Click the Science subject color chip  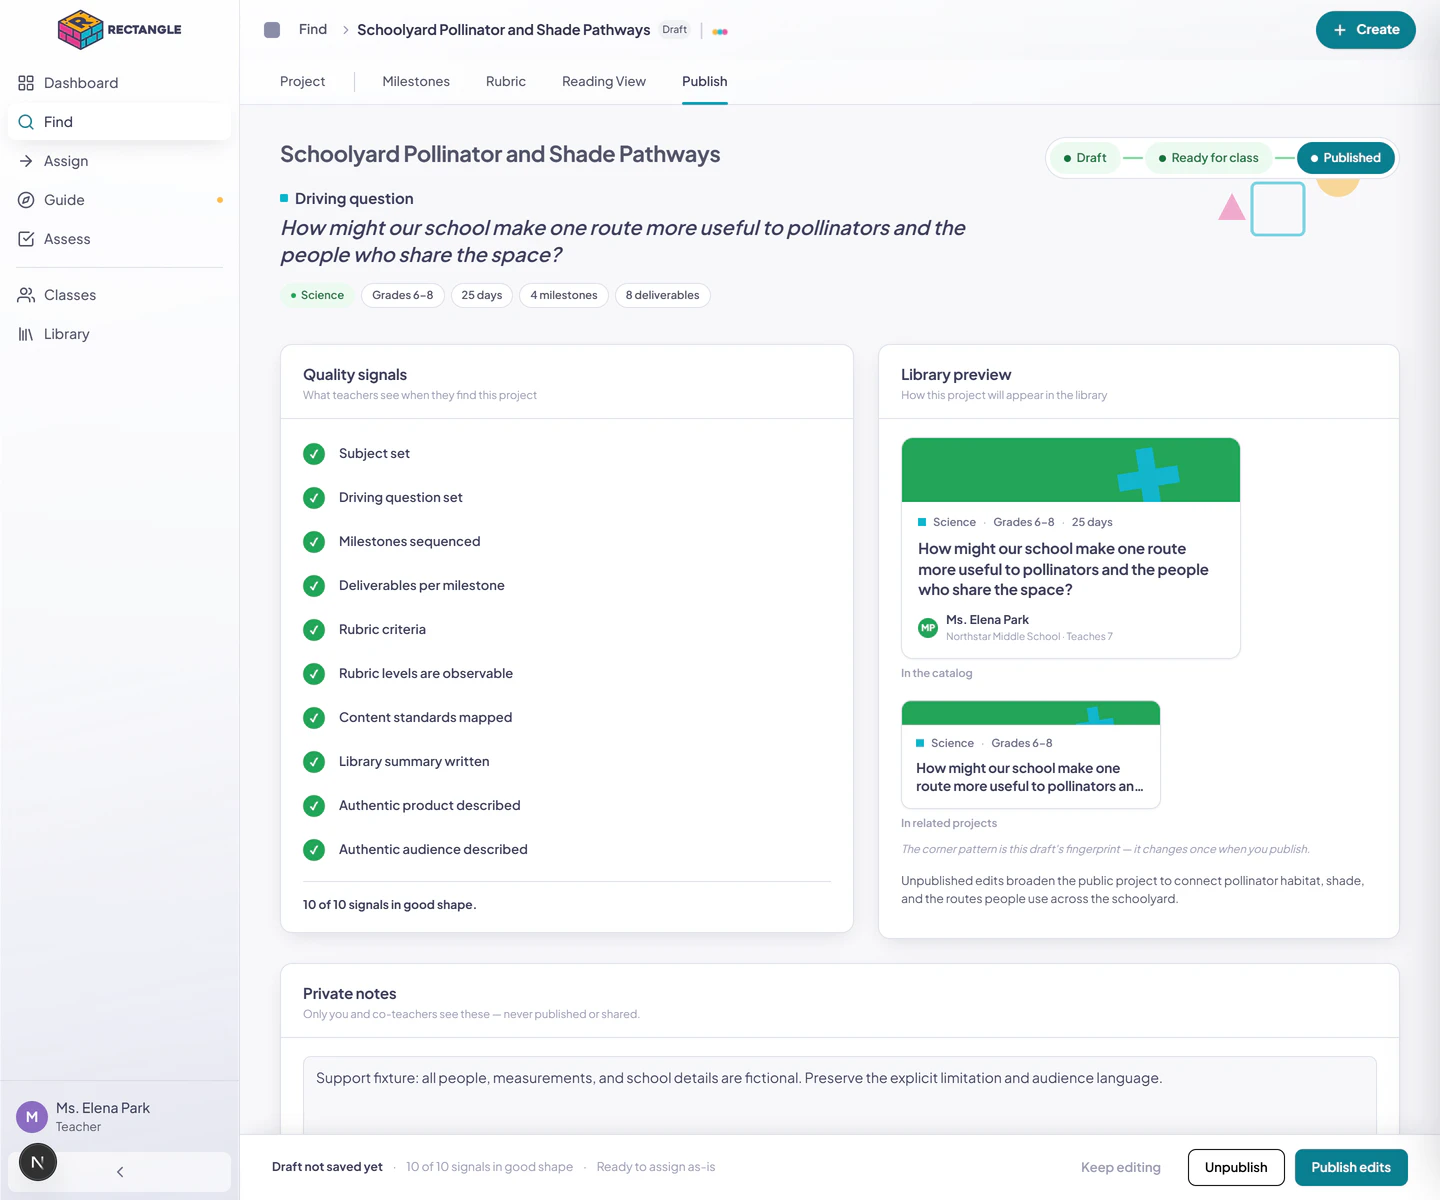tap(317, 295)
